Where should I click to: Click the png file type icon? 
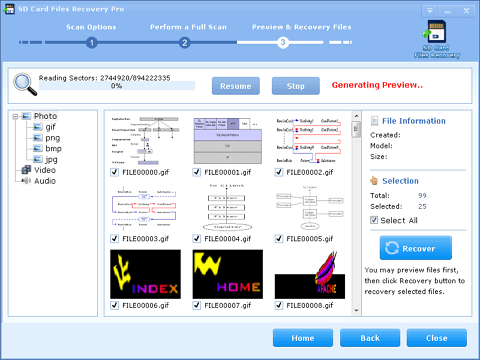pyautogui.click(x=38, y=138)
